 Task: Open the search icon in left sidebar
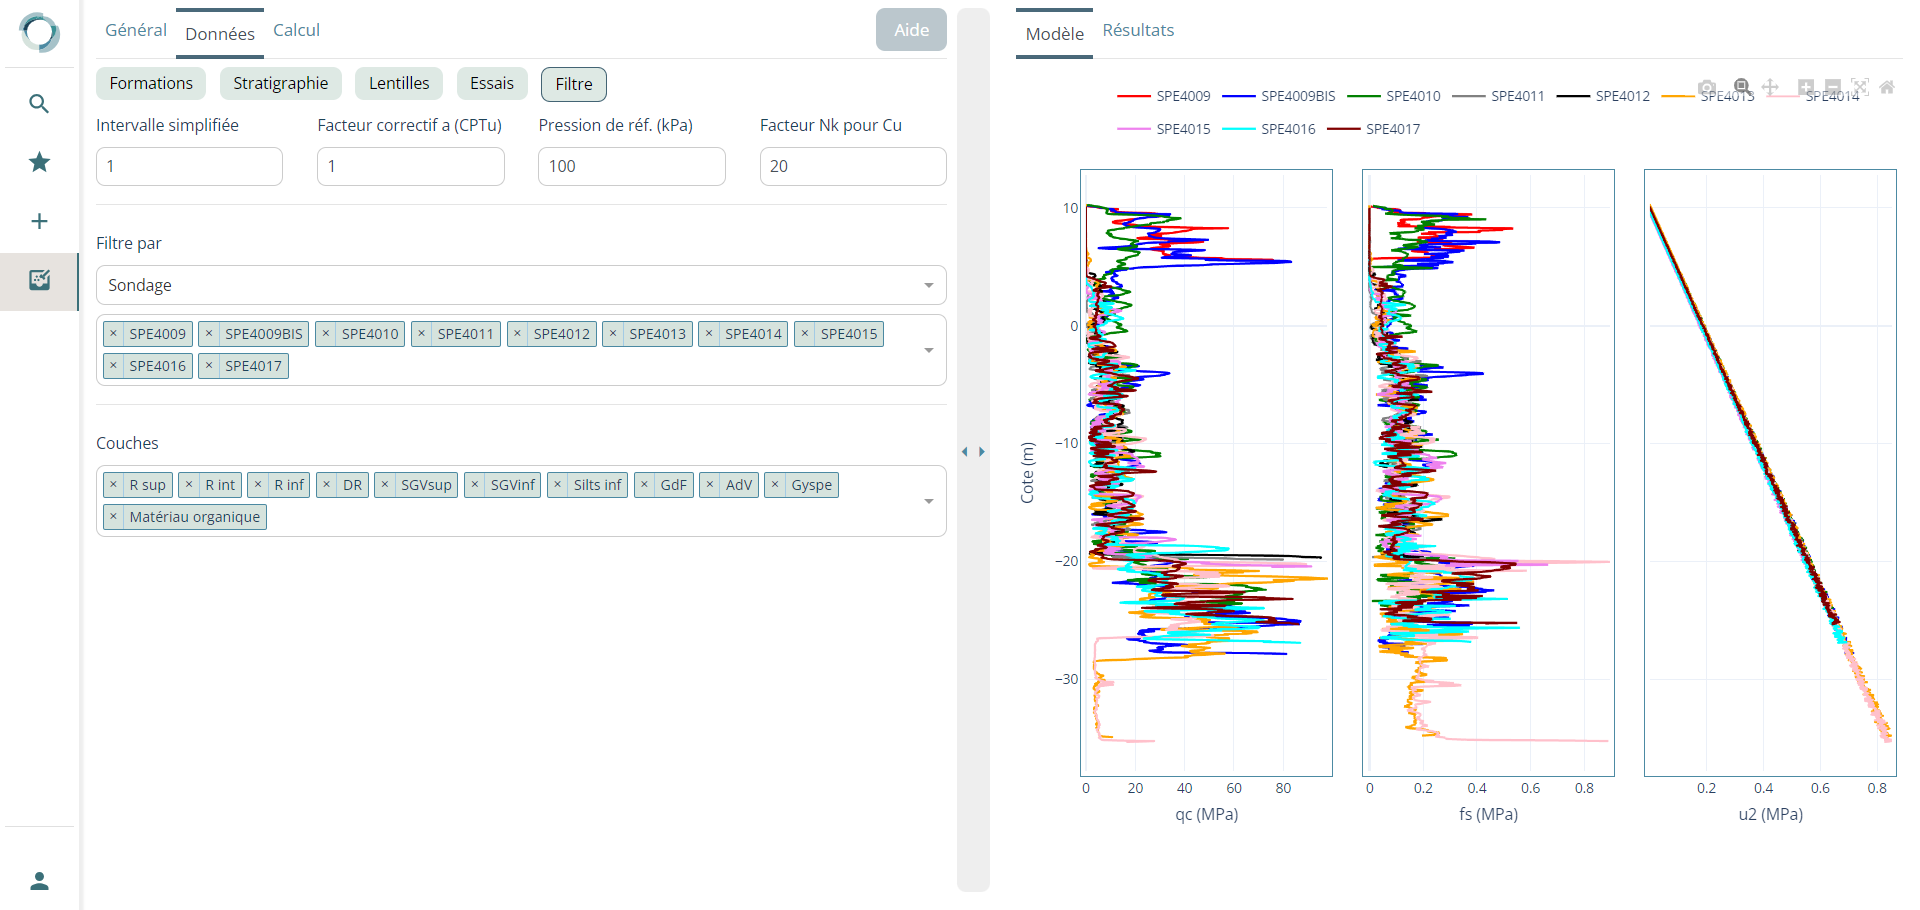click(x=39, y=104)
